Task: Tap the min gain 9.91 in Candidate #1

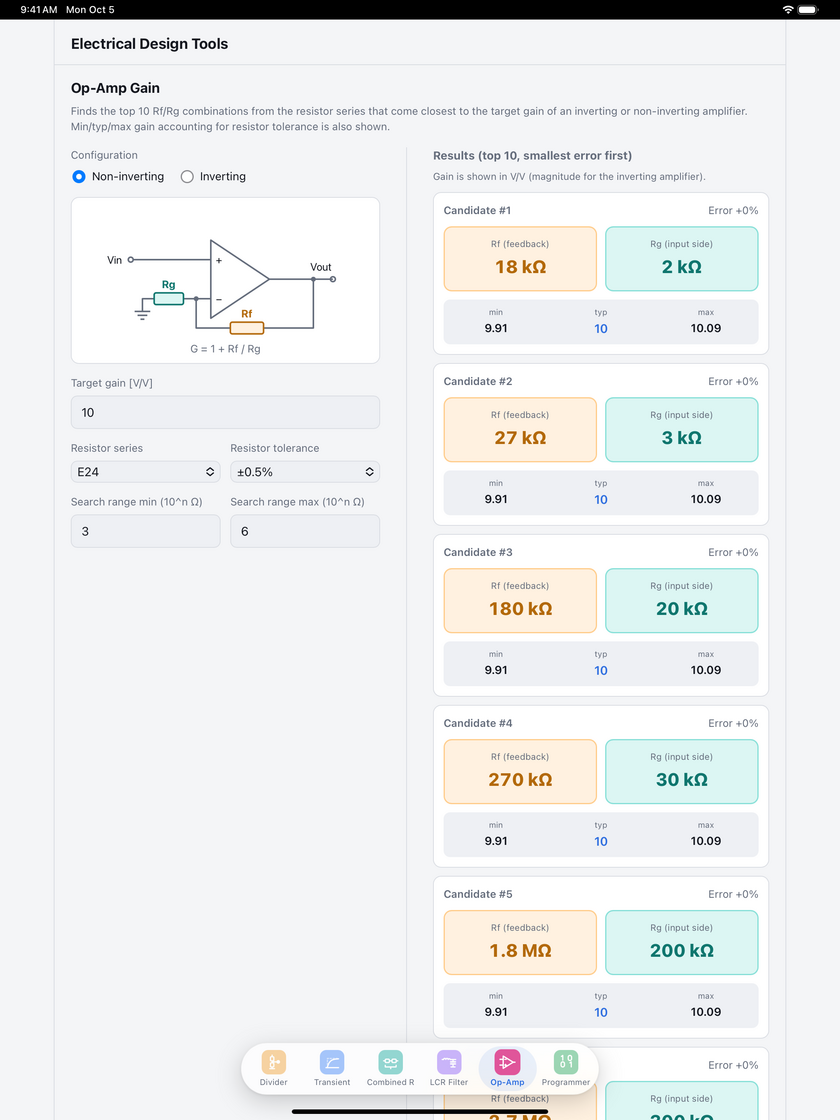Action: [x=496, y=328]
